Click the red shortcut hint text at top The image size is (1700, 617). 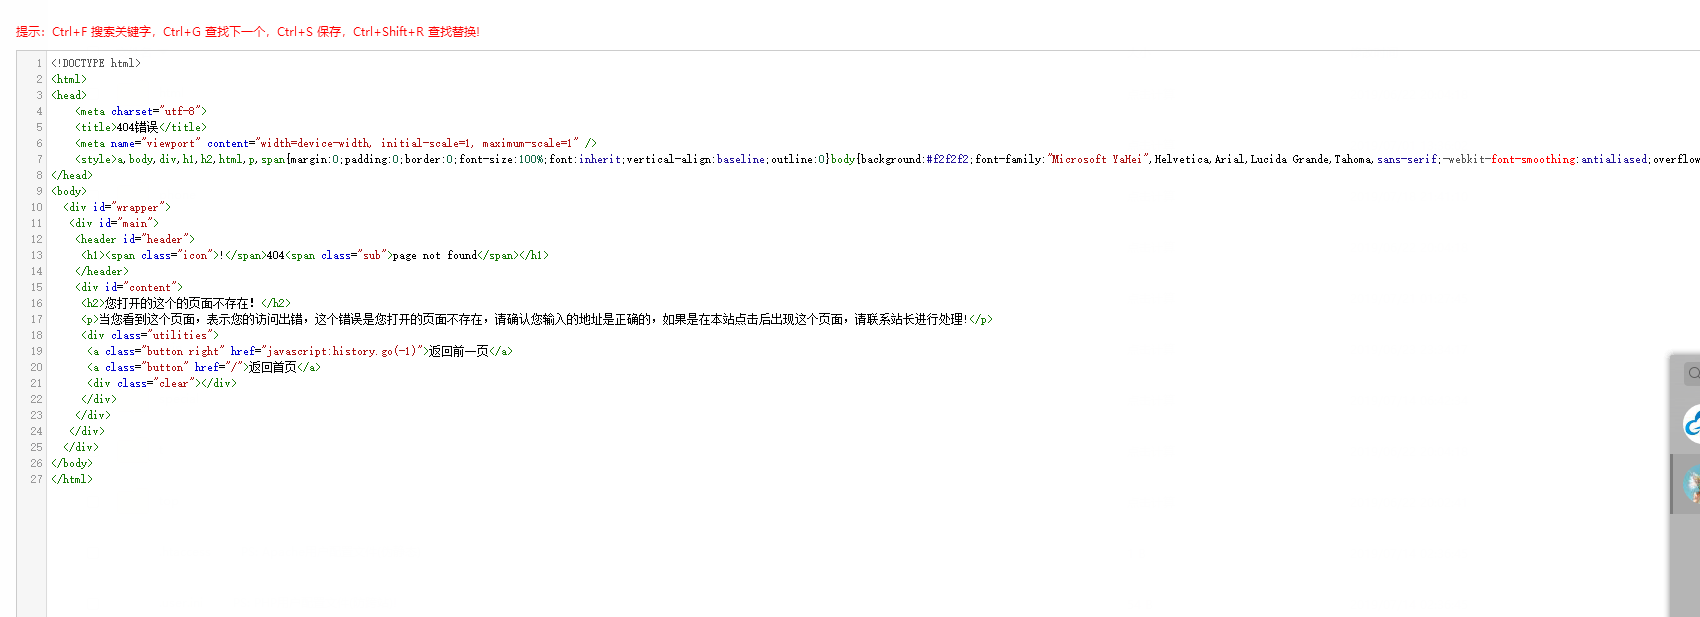248,32
